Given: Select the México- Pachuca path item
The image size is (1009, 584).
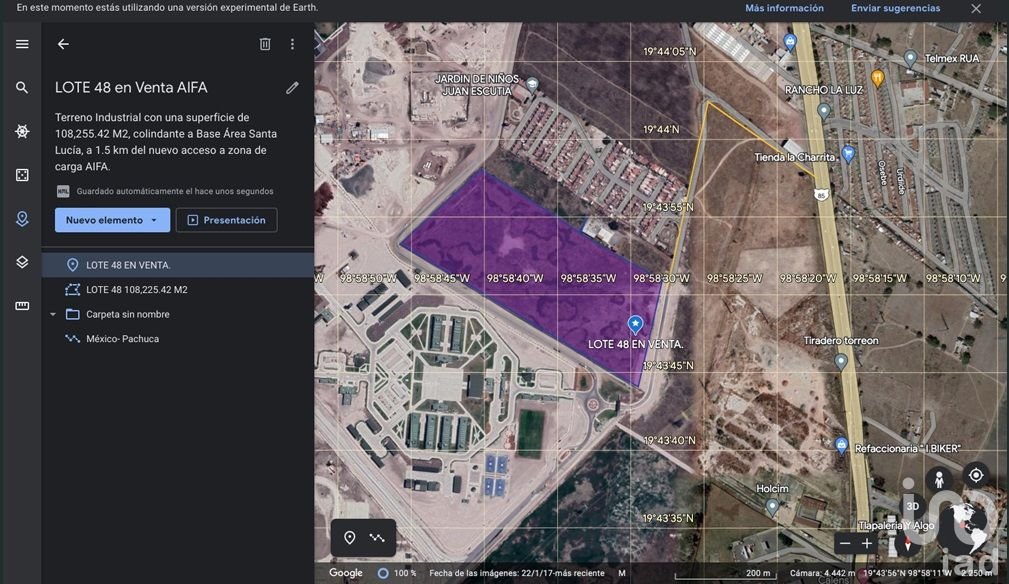Looking at the screenshot, I should coord(122,339).
